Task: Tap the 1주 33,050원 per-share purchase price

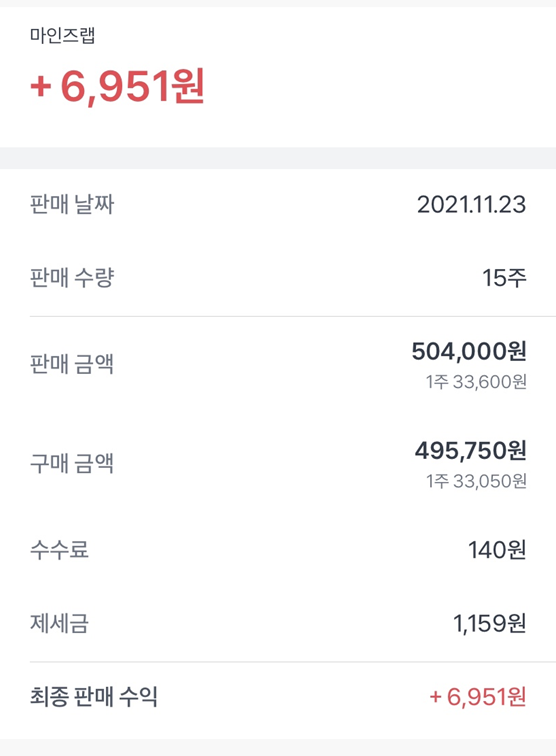Action: click(476, 481)
